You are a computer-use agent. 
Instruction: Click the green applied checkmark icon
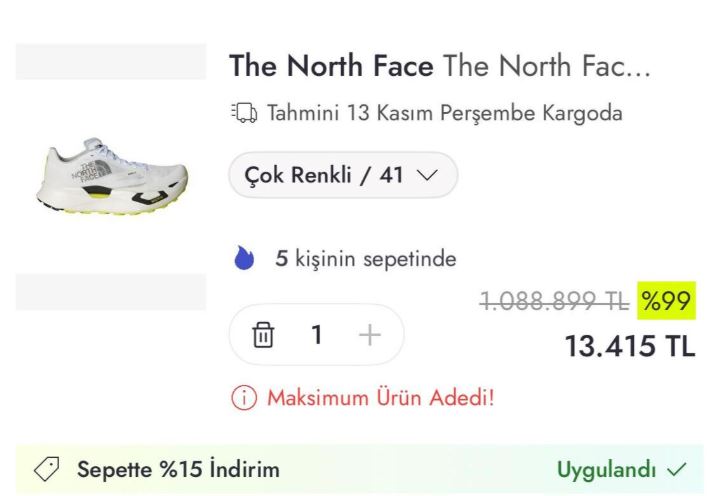677,469
